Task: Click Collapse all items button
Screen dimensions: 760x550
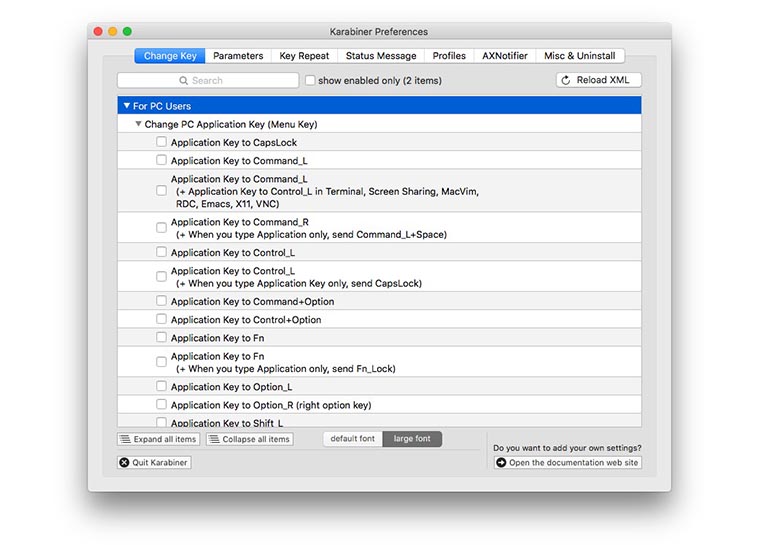Action: 250,439
